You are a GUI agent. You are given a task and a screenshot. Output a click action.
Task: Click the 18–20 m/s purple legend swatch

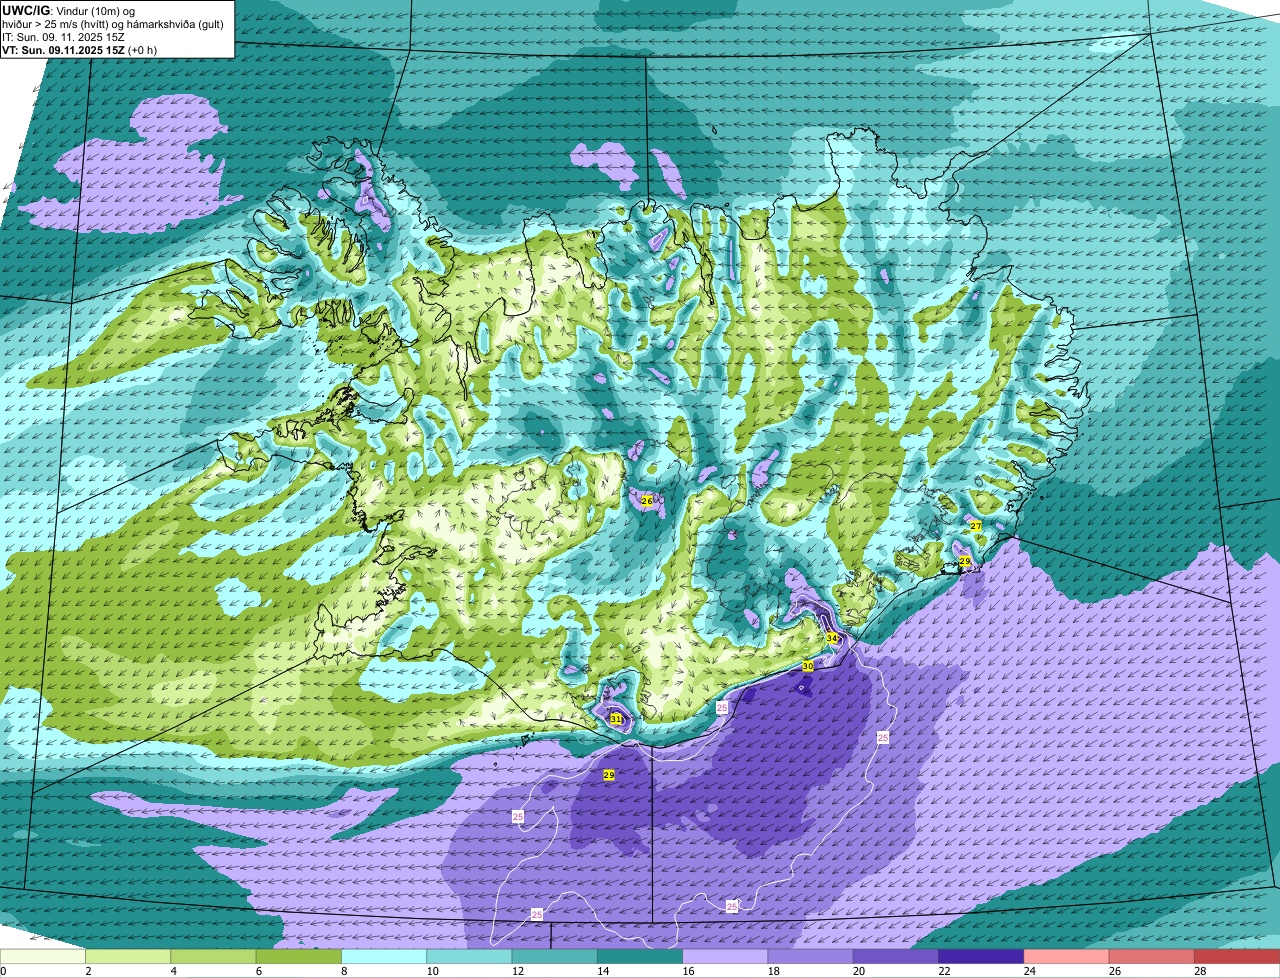[811, 956]
